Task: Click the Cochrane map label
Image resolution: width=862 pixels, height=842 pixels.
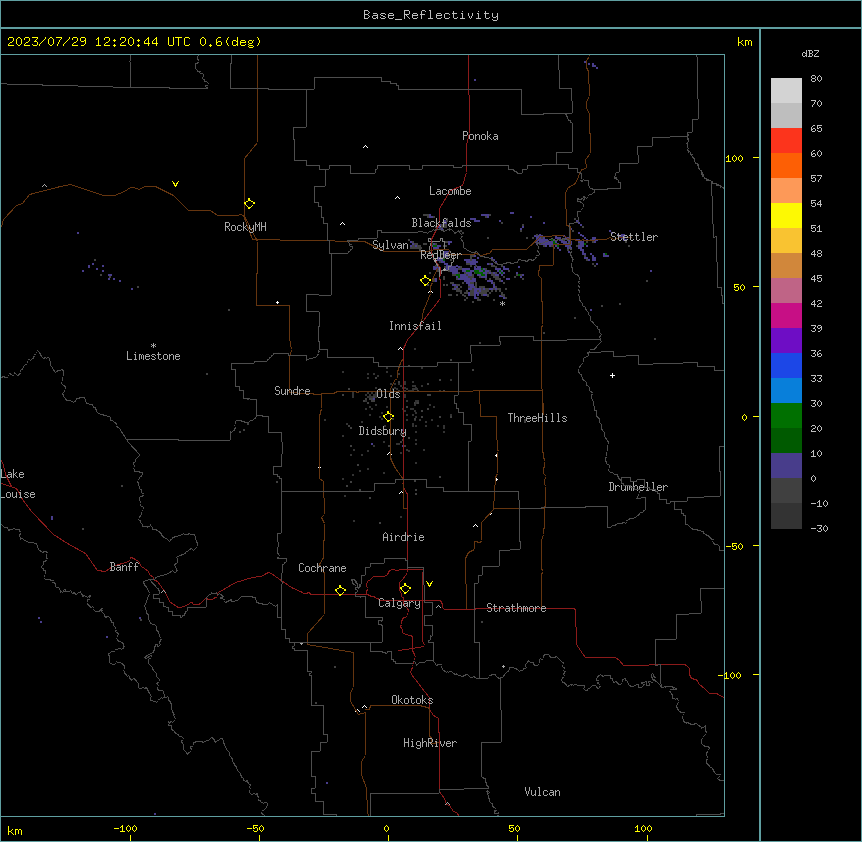Action: [x=322, y=568]
